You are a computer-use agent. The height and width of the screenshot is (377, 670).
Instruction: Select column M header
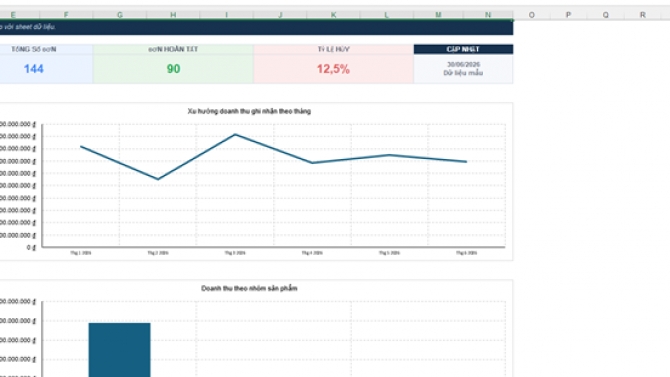point(438,15)
